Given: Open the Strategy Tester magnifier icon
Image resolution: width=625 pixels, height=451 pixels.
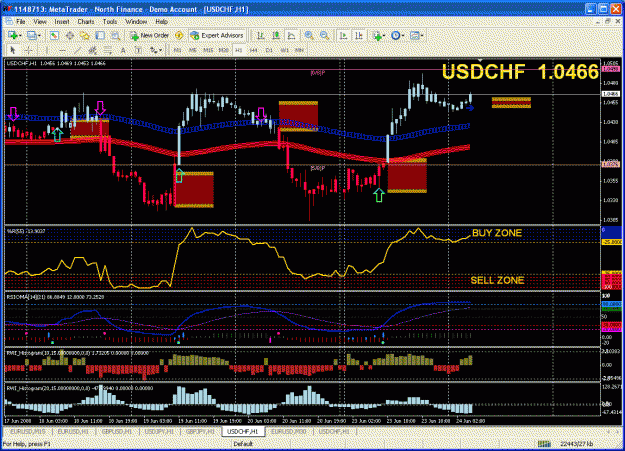Looking at the screenshot, I should (x=116, y=36).
